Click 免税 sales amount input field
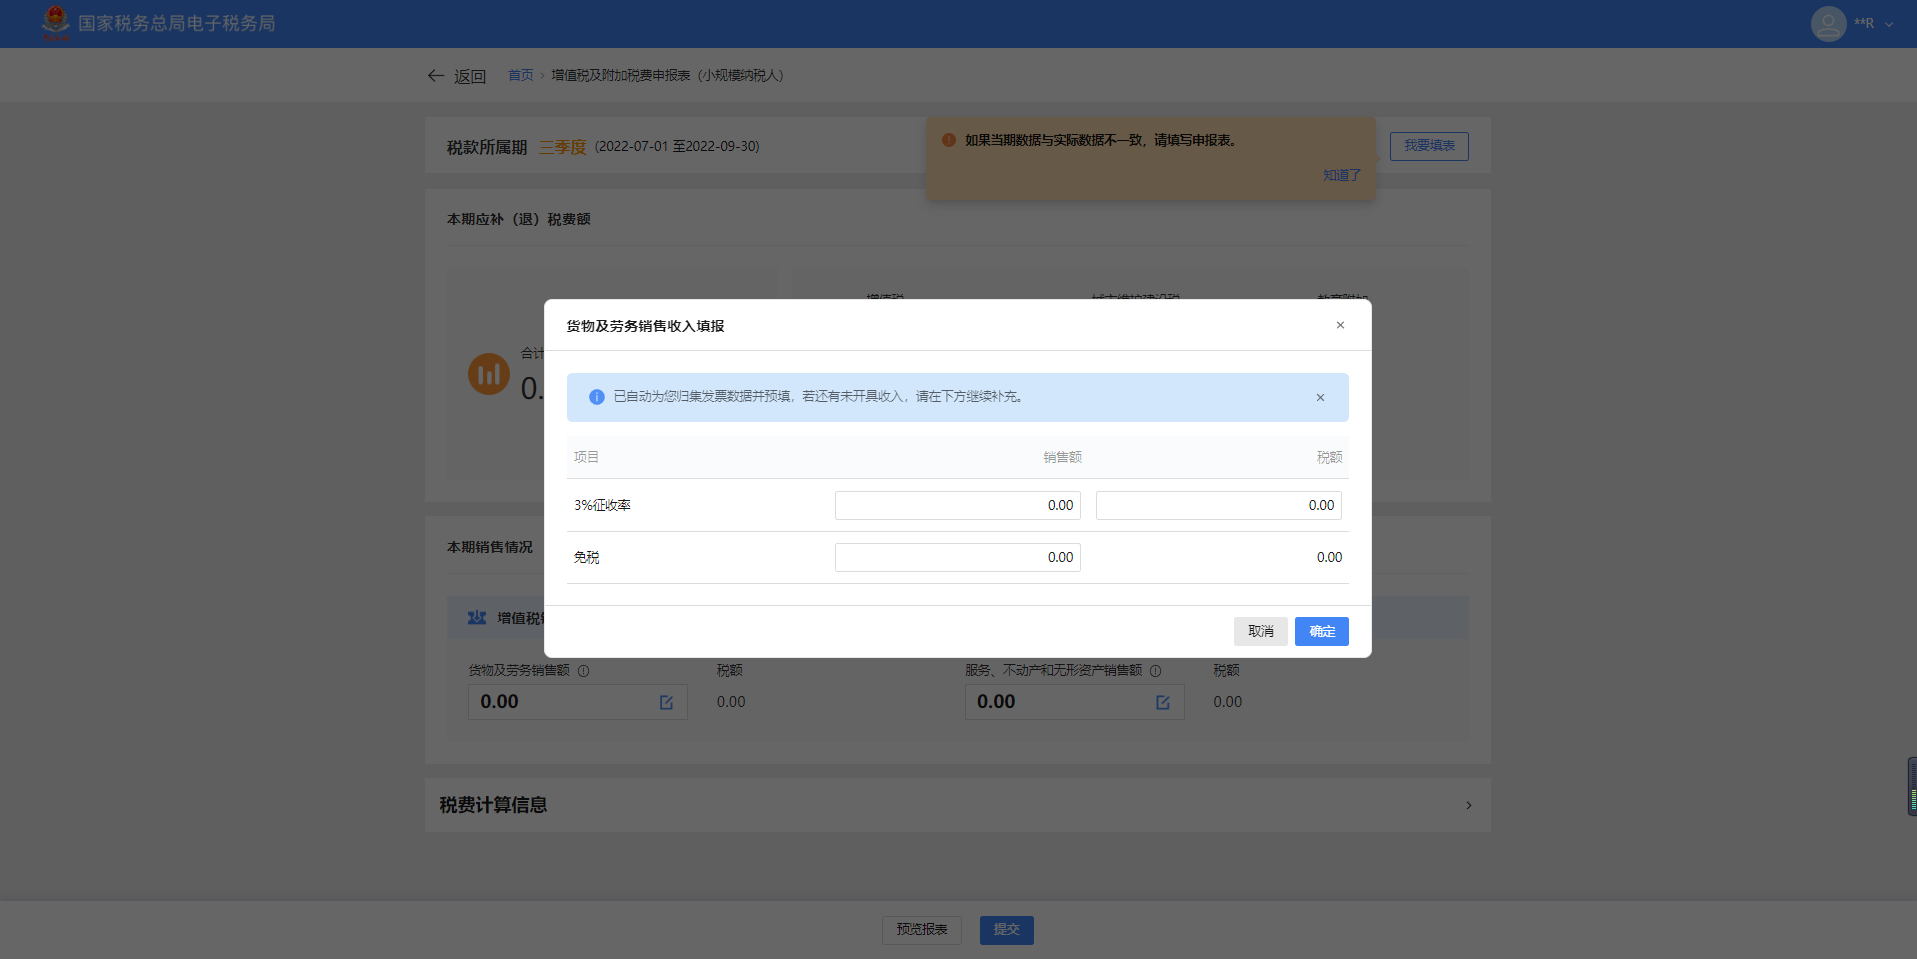1917x959 pixels. click(957, 558)
